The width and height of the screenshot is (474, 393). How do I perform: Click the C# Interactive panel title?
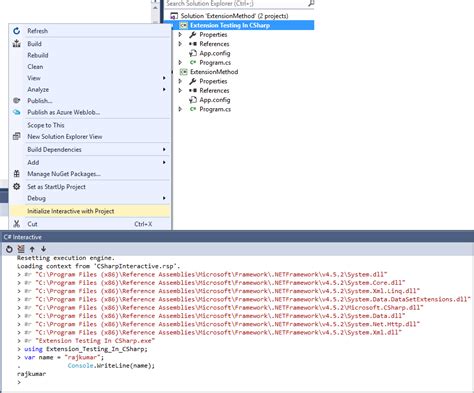pyautogui.click(x=23, y=237)
